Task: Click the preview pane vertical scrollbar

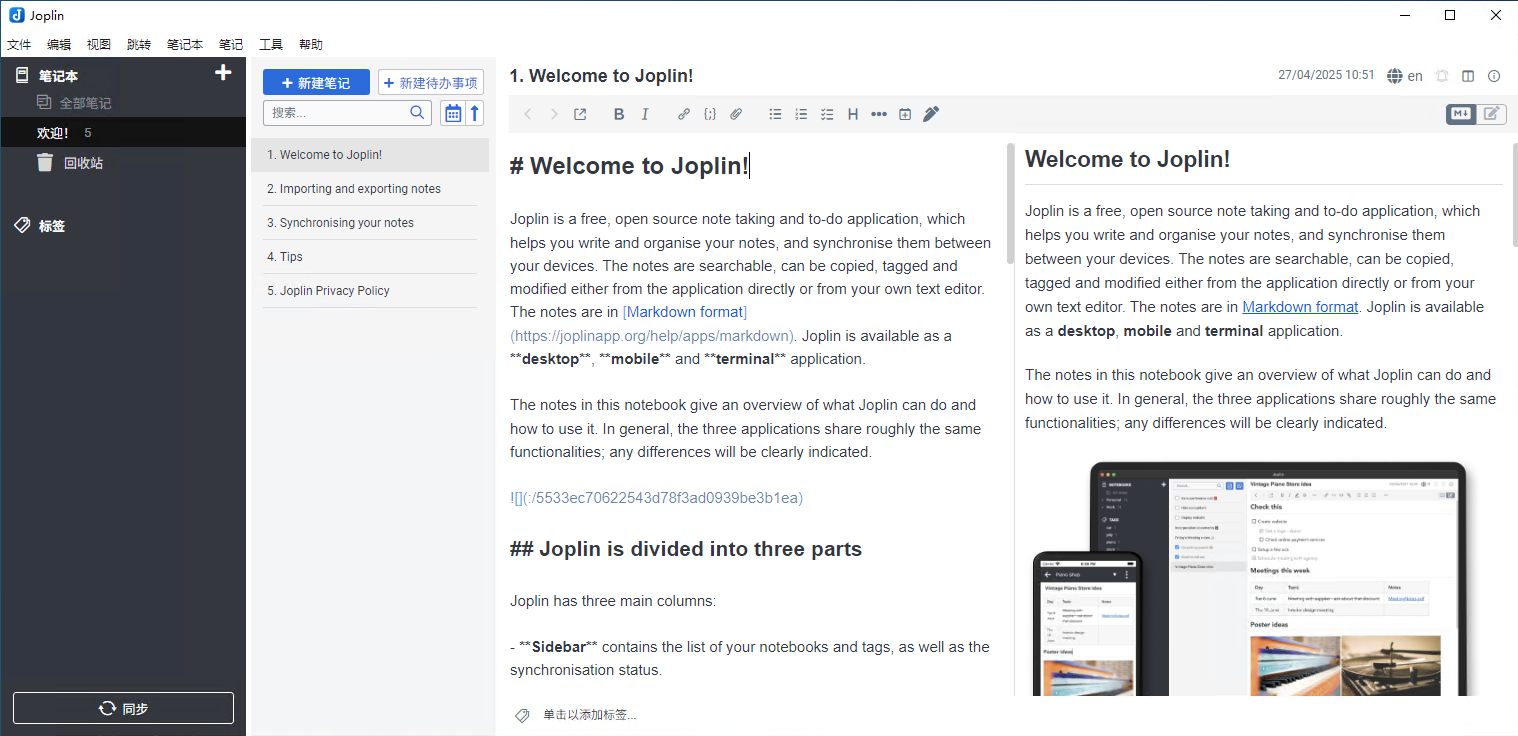Action: coord(1514,195)
